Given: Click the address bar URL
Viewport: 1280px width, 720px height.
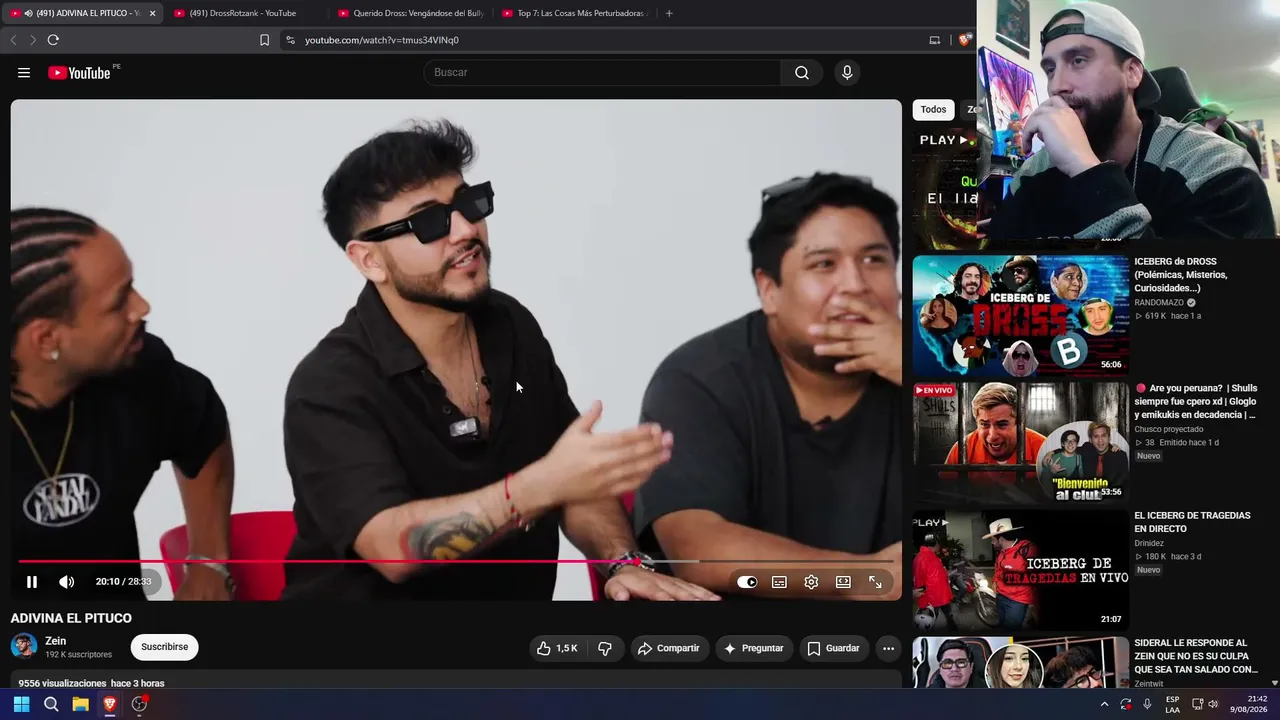Looking at the screenshot, I should point(382,40).
